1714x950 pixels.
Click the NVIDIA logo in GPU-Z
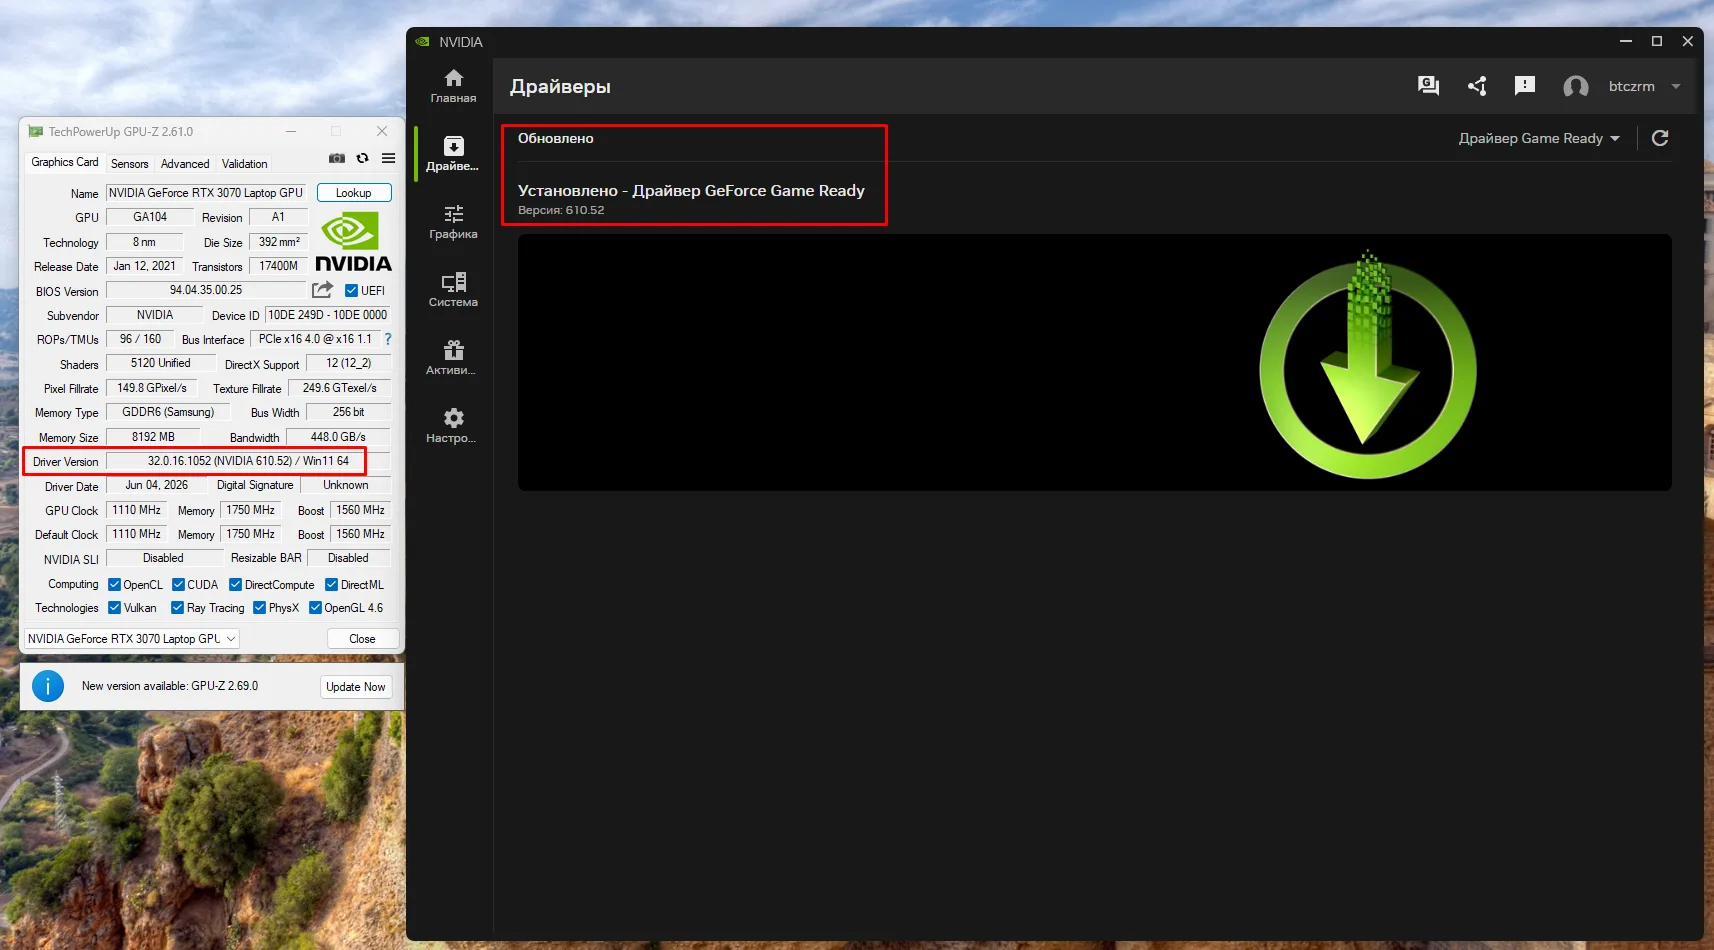(x=353, y=243)
